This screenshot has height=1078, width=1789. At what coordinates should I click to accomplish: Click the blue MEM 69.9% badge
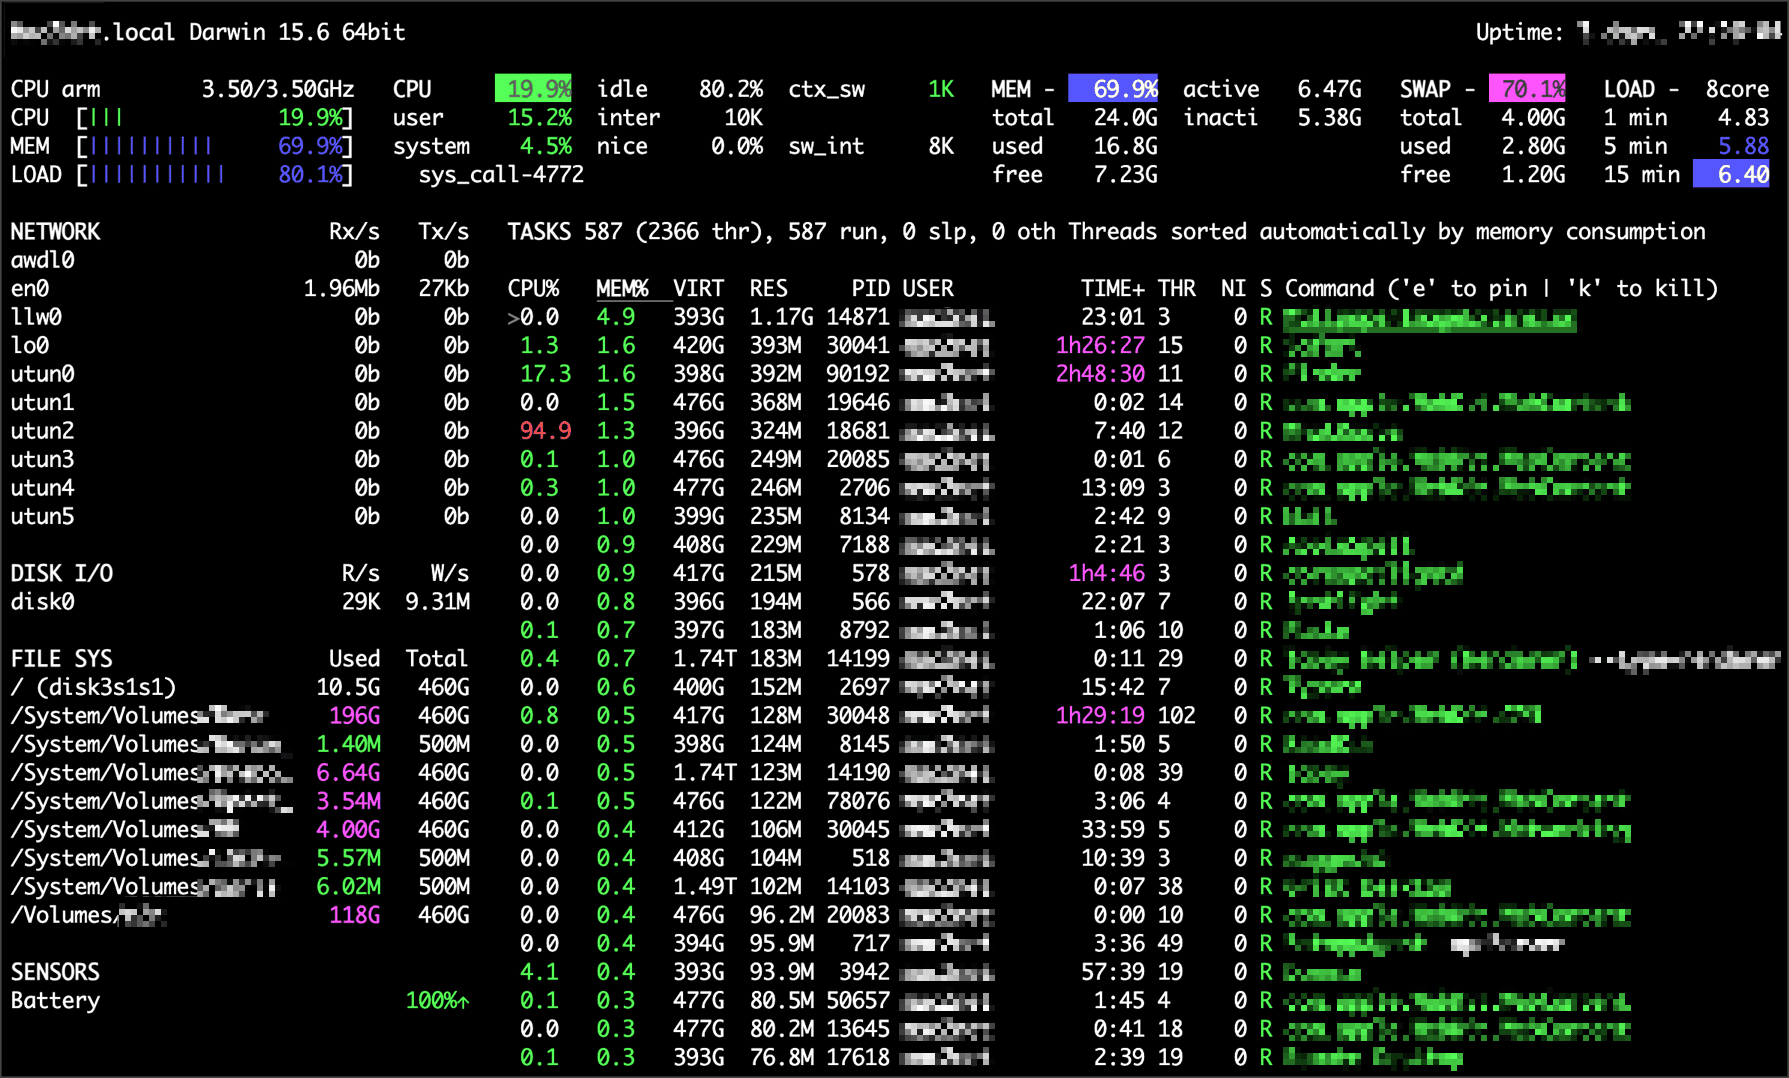coord(1113,89)
